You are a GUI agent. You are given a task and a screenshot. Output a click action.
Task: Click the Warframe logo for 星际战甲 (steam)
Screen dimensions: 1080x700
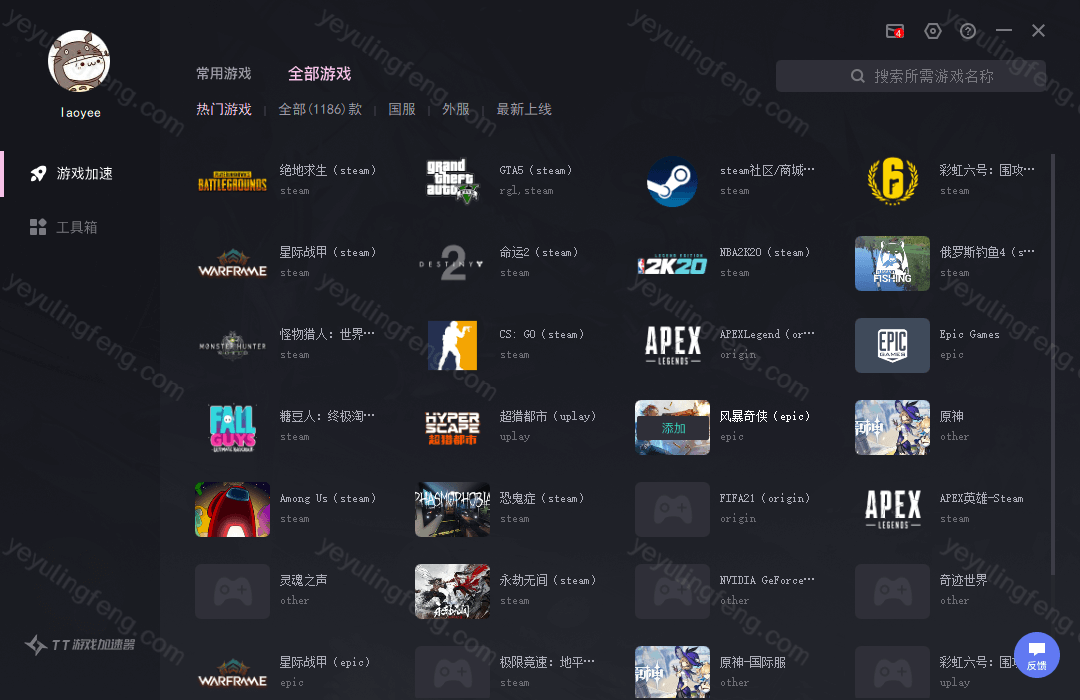[232, 263]
